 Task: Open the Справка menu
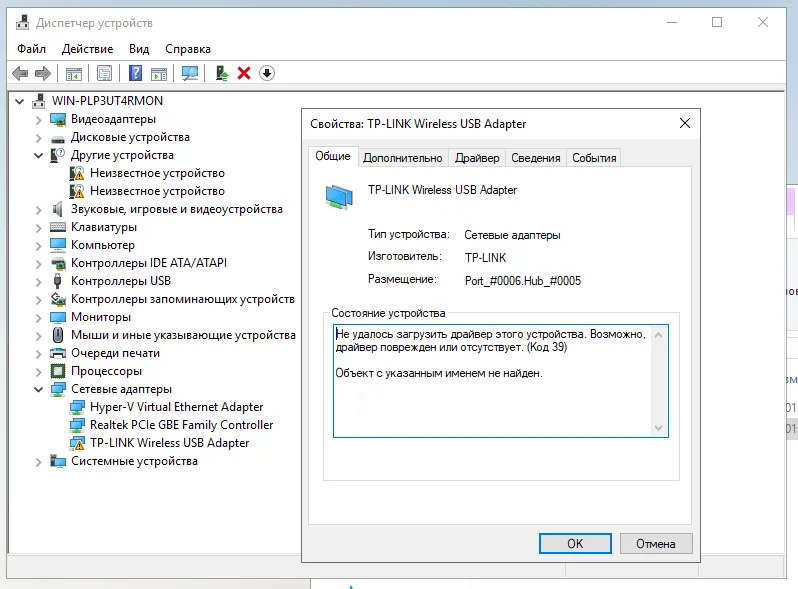tap(188, 49)
